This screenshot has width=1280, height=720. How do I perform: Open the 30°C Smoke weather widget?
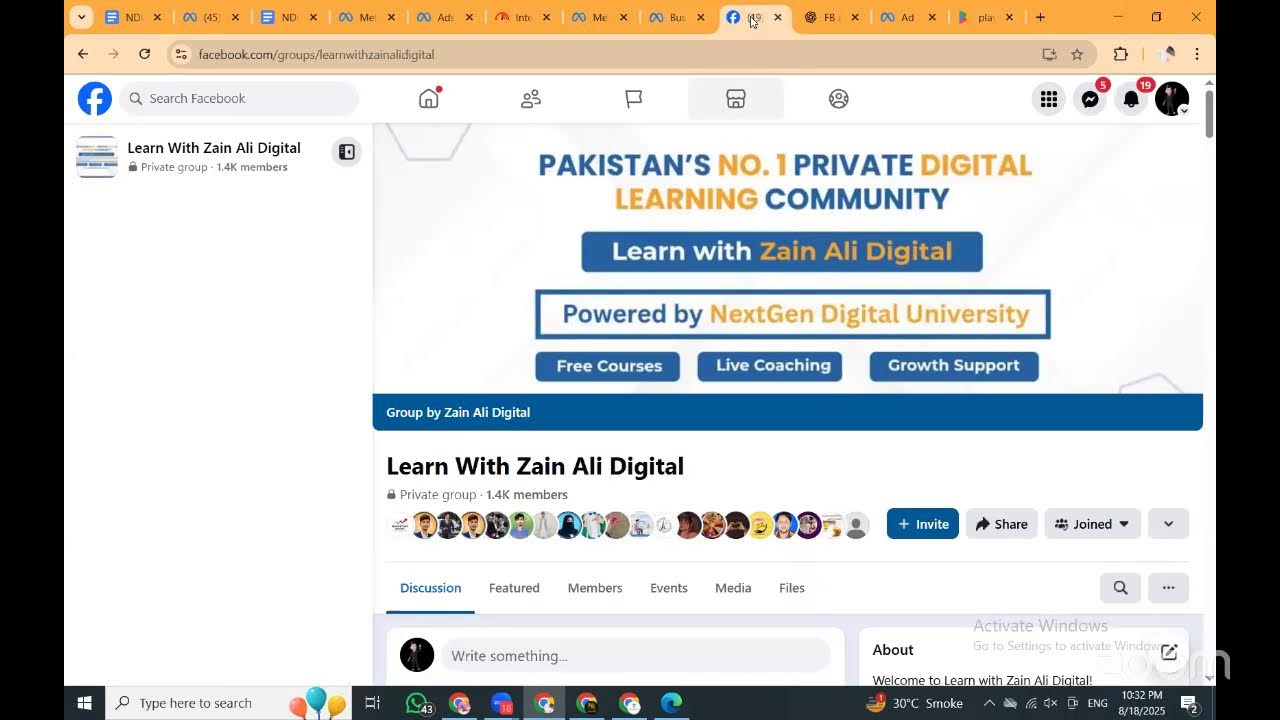tap(915, 703)
